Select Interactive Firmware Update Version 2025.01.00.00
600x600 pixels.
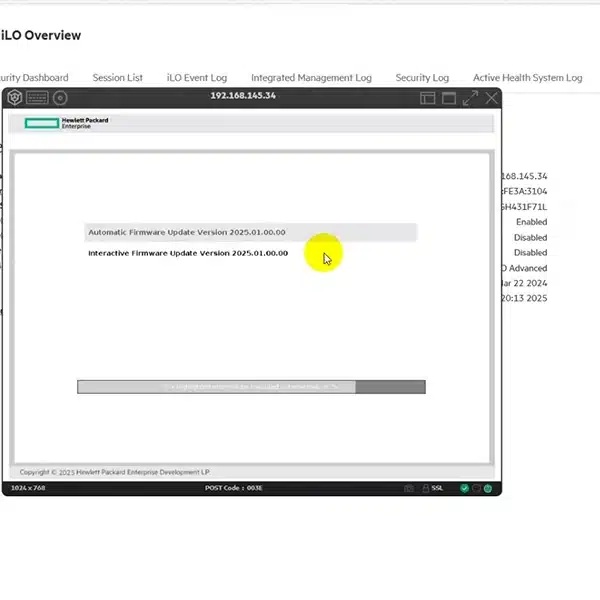coord(188,253)
